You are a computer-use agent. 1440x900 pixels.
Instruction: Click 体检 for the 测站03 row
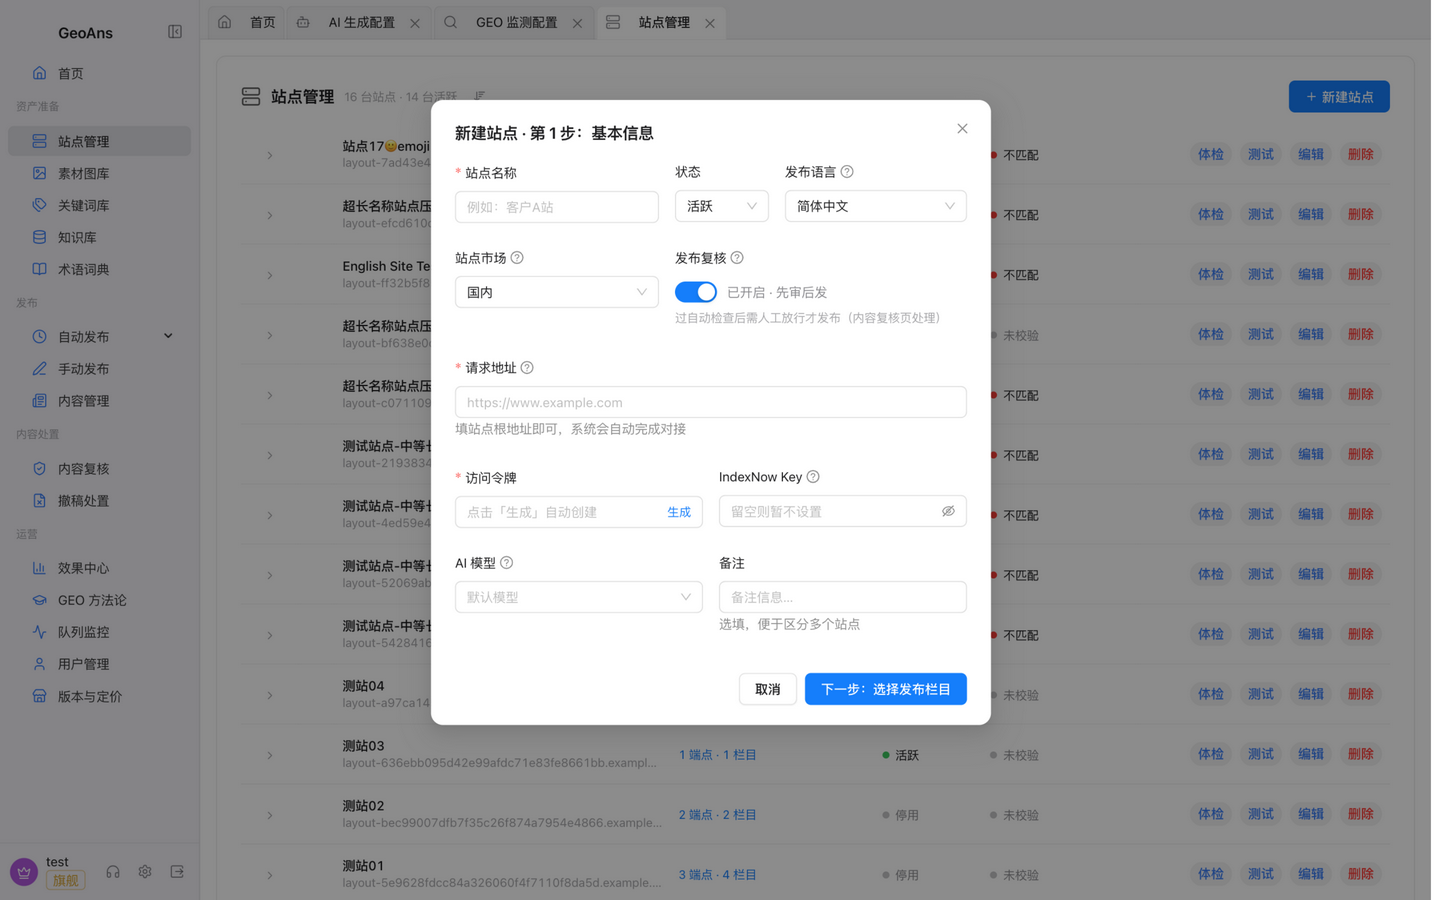click(x=1211, y=754)
